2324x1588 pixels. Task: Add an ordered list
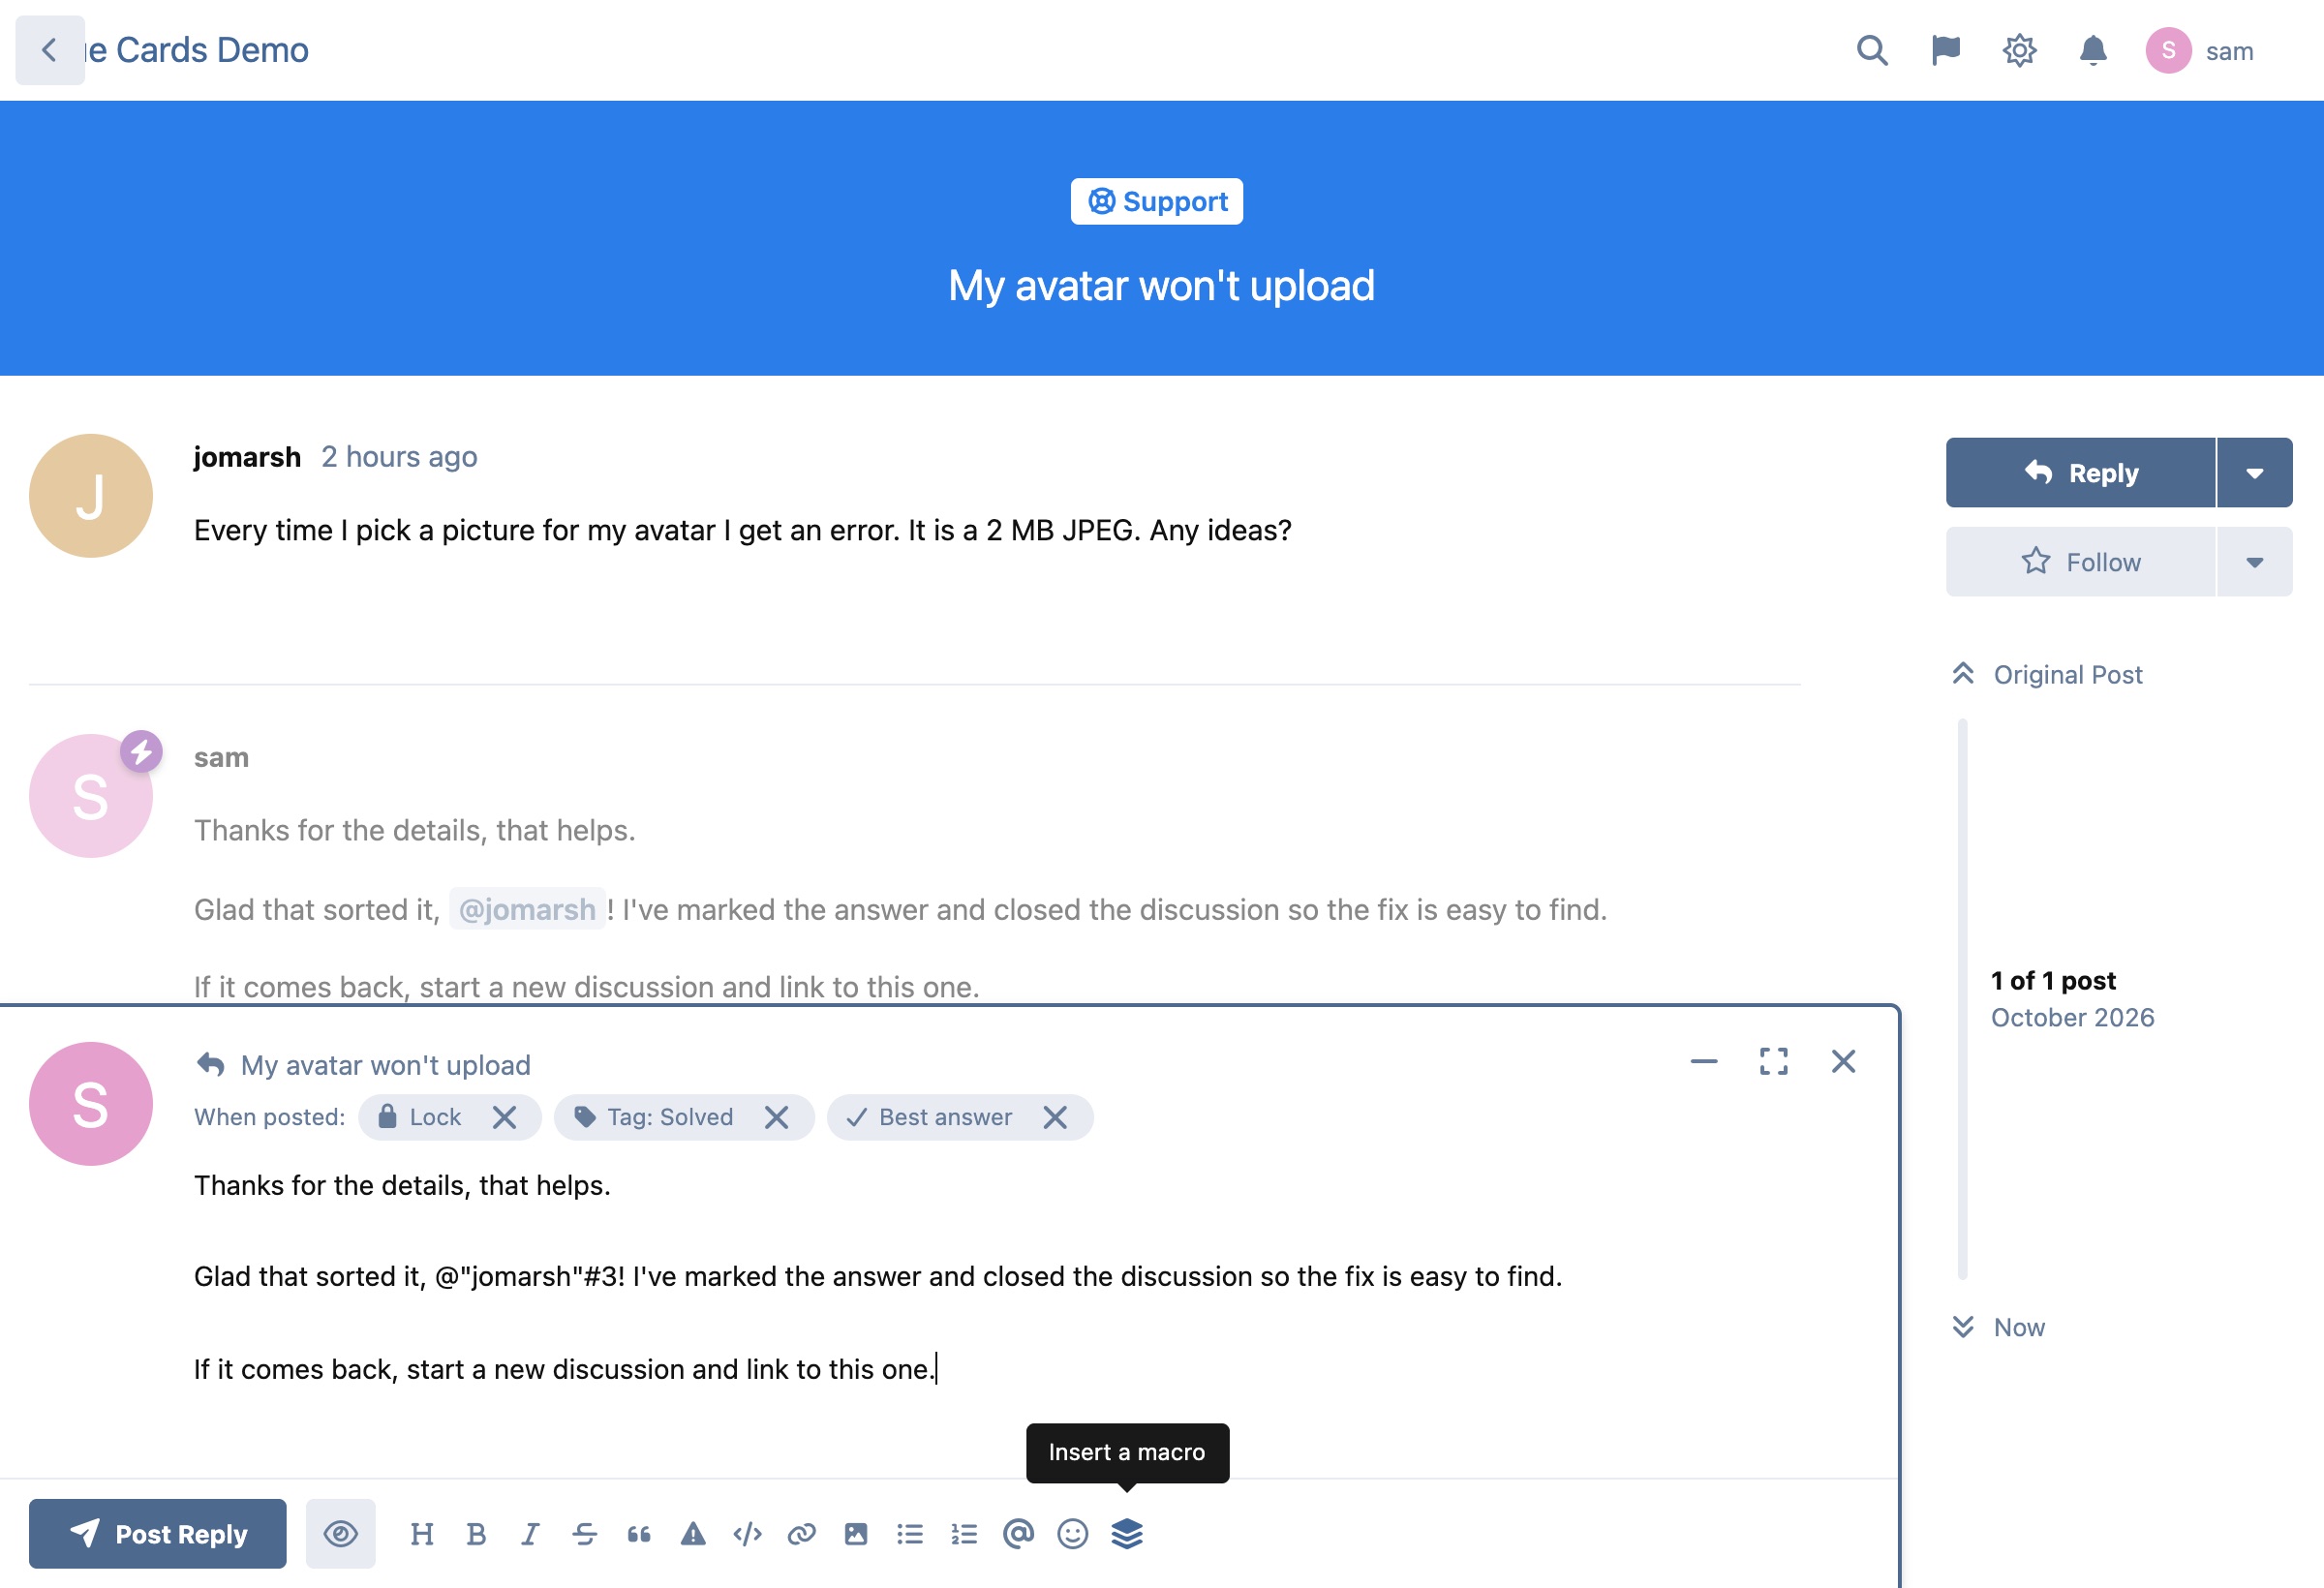(x=964, y=1534)
